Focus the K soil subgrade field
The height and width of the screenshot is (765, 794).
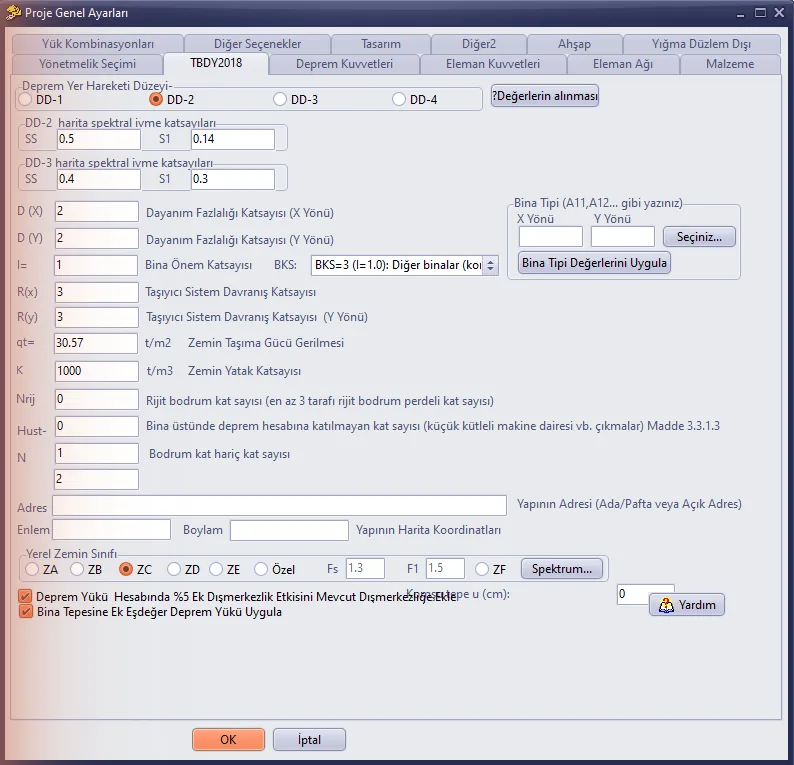point(97,371)
